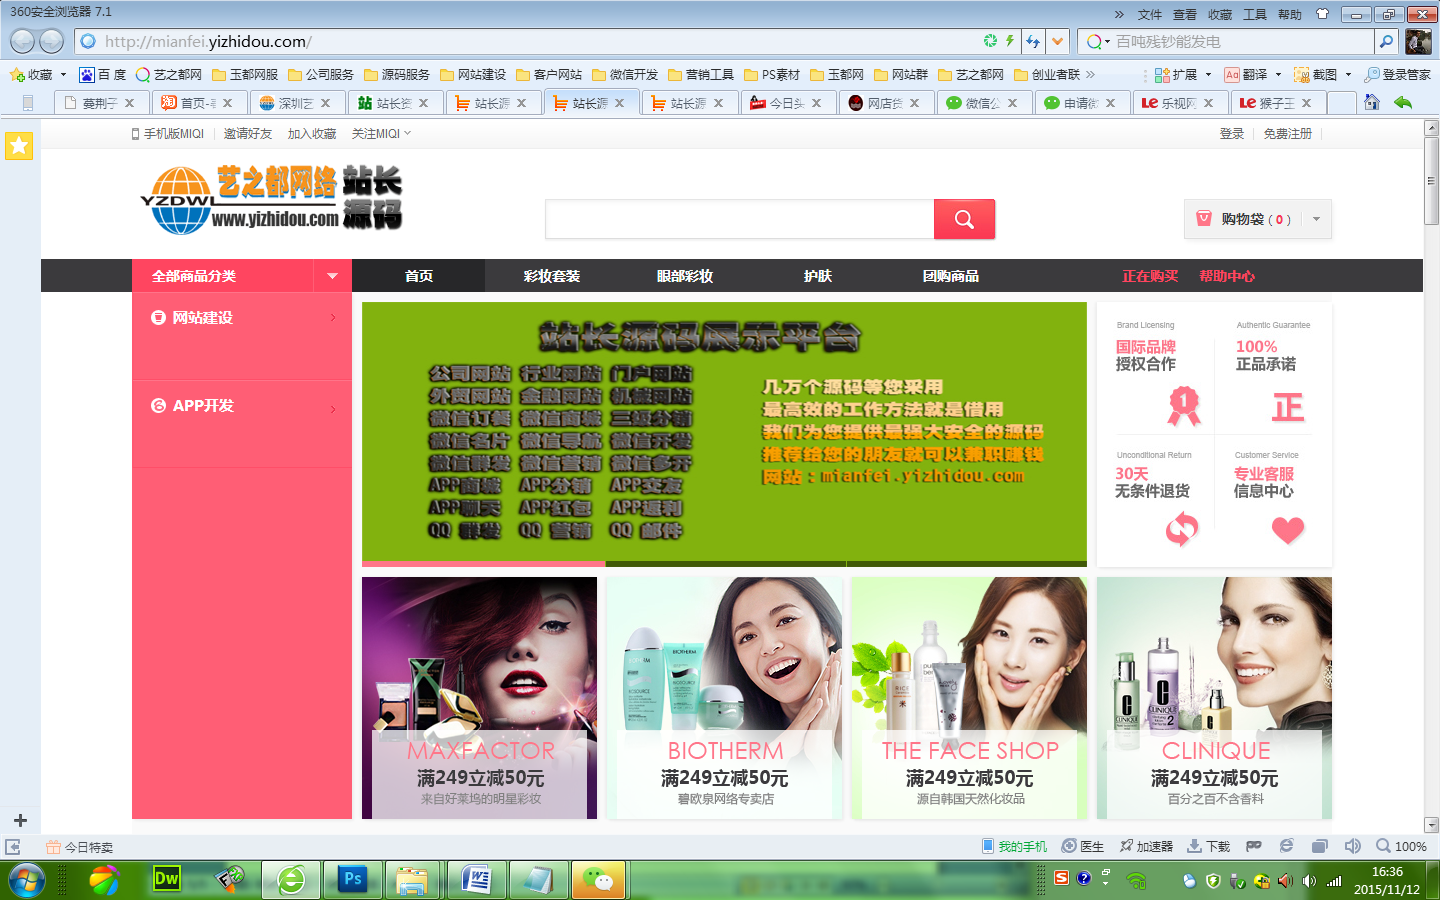Screen dimensions: 1440x900
Task: Click the home icon right of the tabs
Action: tap(1372, 102)
